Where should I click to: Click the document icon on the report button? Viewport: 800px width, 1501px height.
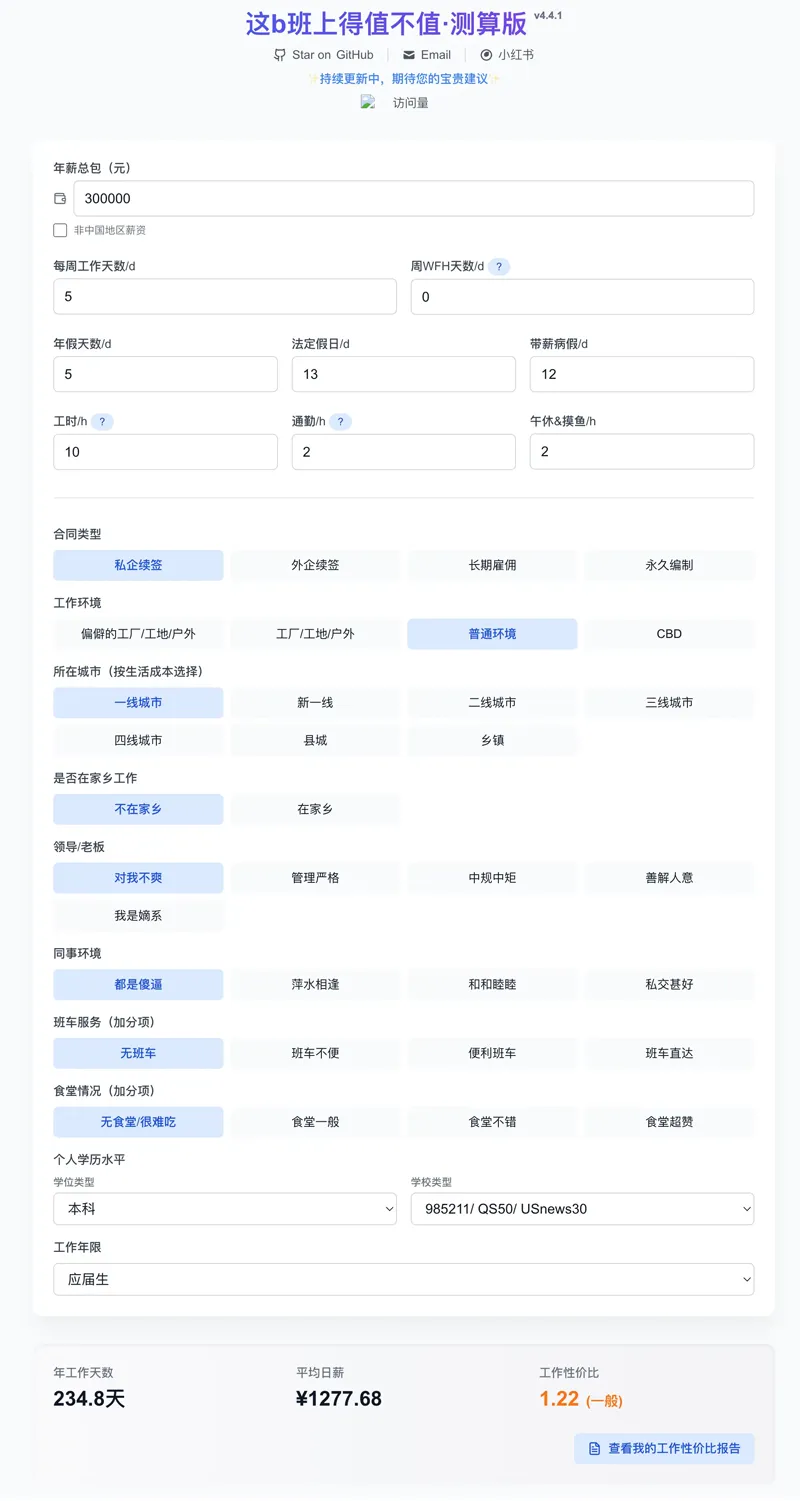click(x=594, y=1448)
